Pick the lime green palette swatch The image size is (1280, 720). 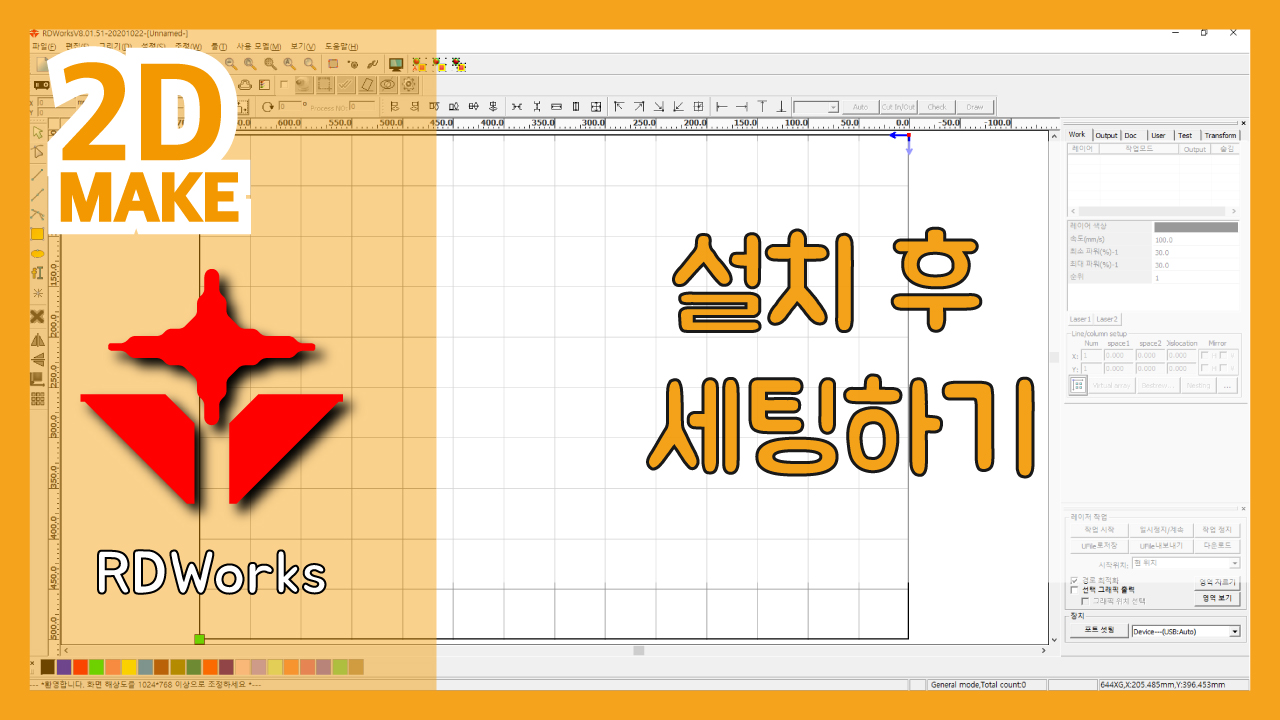coord(96,667)
